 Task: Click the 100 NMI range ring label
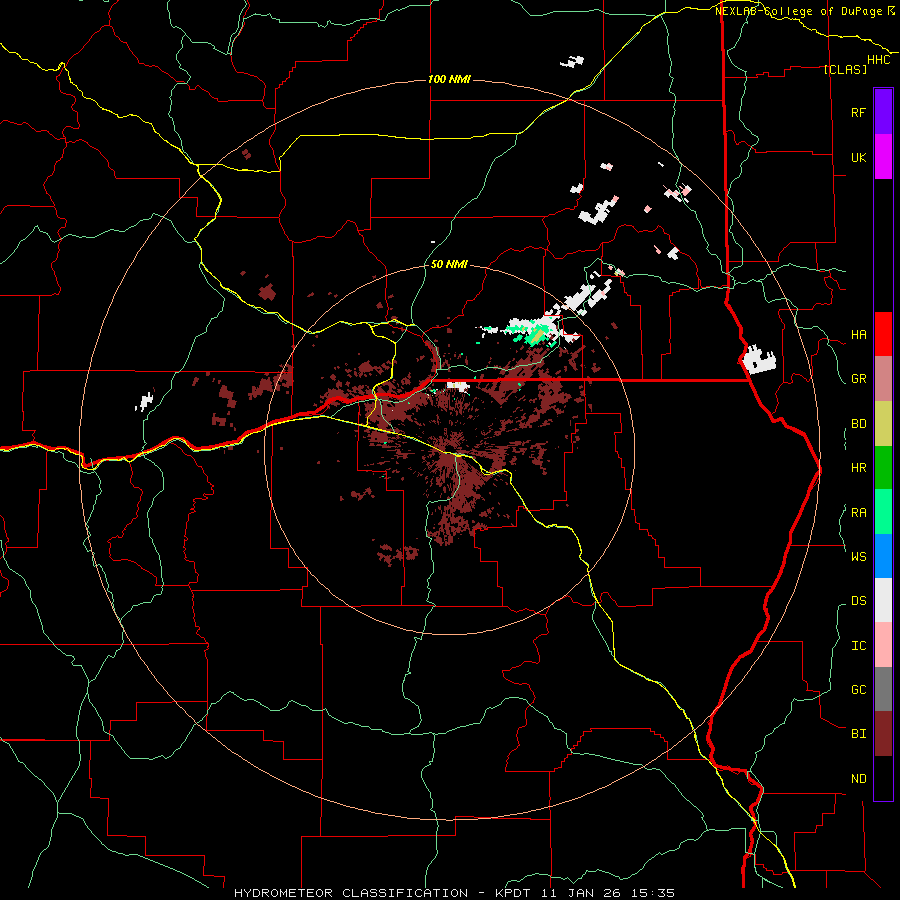point(449,79)
